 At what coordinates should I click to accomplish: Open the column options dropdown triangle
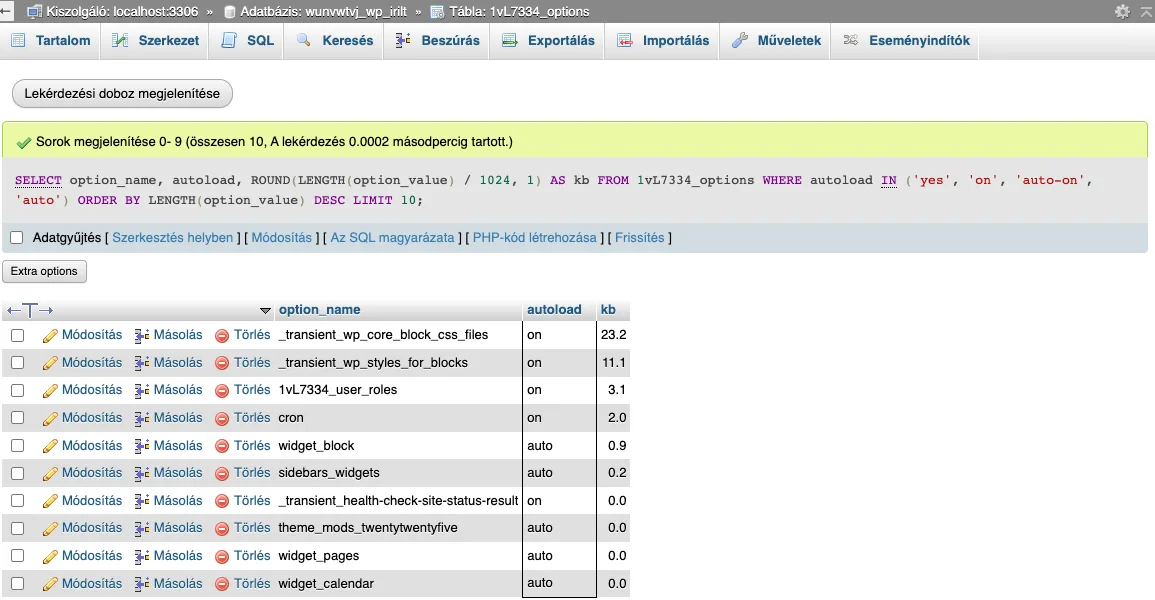pyautogui.click(x=265, y=311)
